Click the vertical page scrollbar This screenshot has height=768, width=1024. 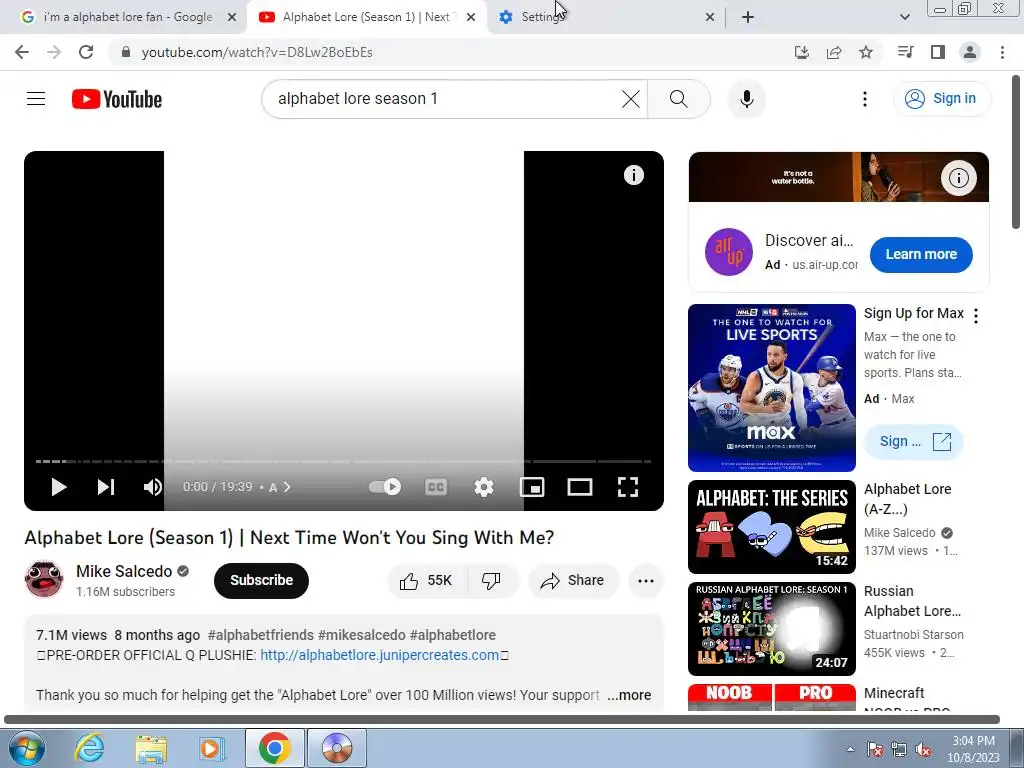click(1016, 152)
